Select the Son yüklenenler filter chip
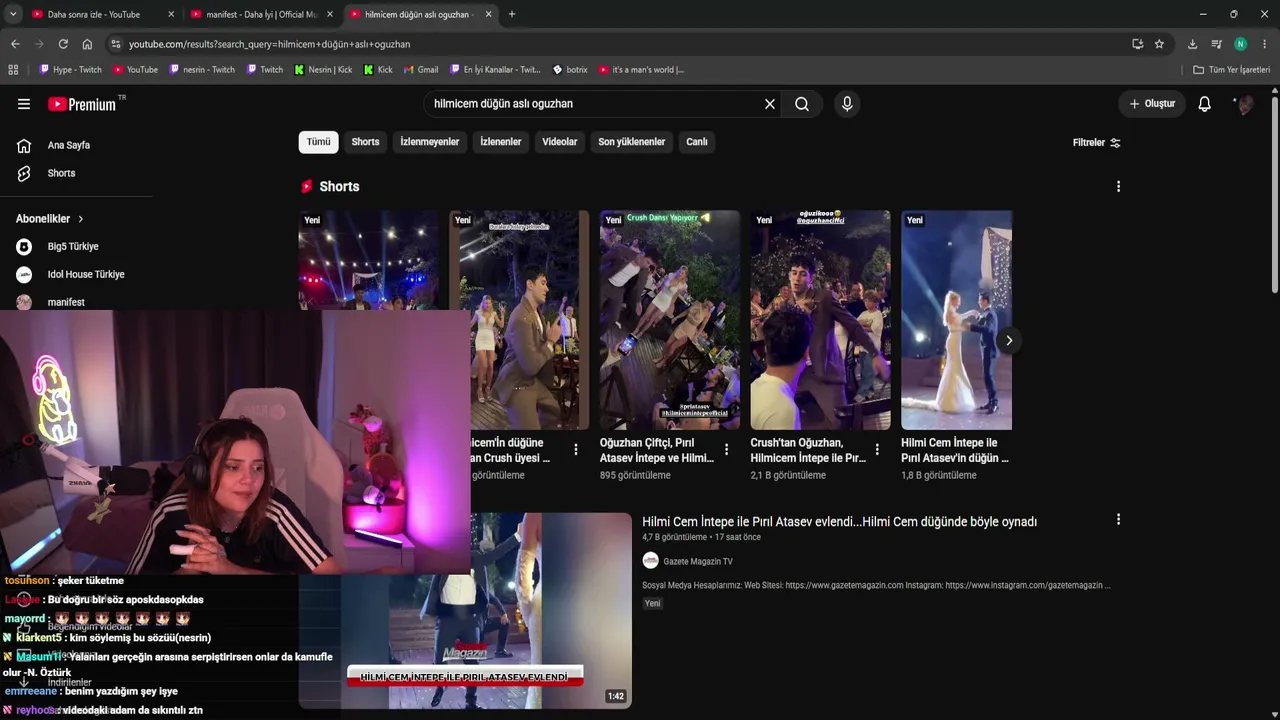Image resolution: width=1280 pixels, height=720 pixels. (632, 142)
